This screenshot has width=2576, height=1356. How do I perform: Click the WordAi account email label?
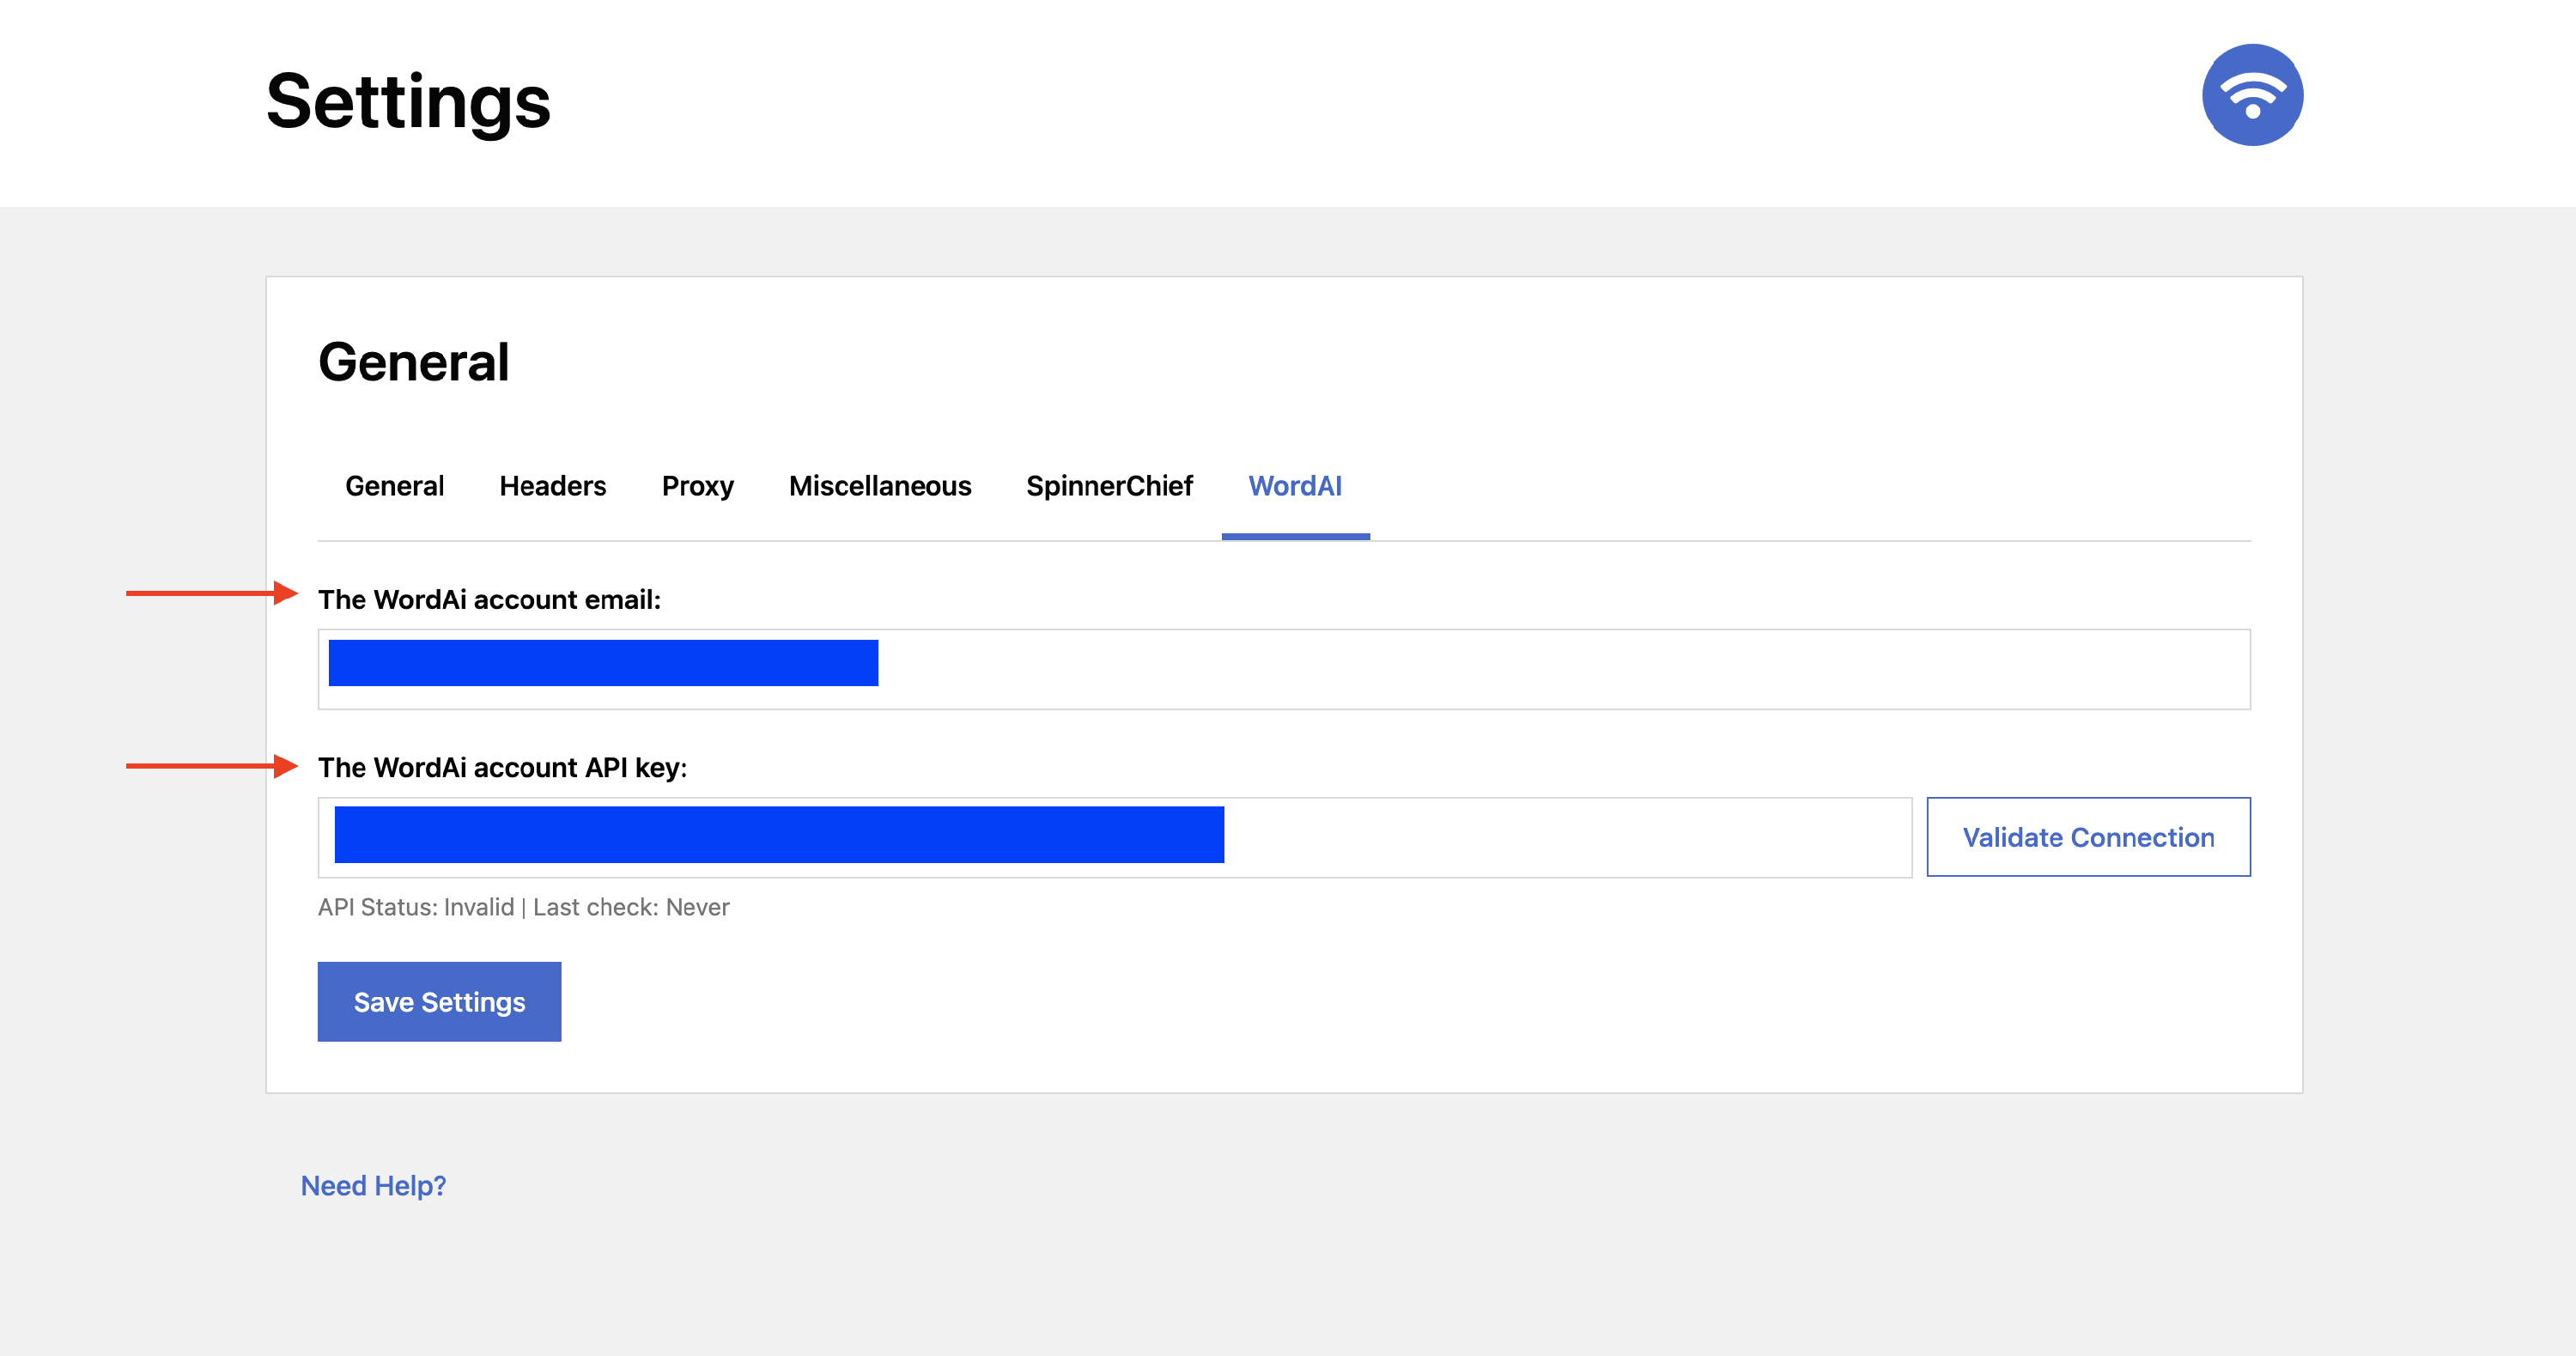click(x=489, y=600)
